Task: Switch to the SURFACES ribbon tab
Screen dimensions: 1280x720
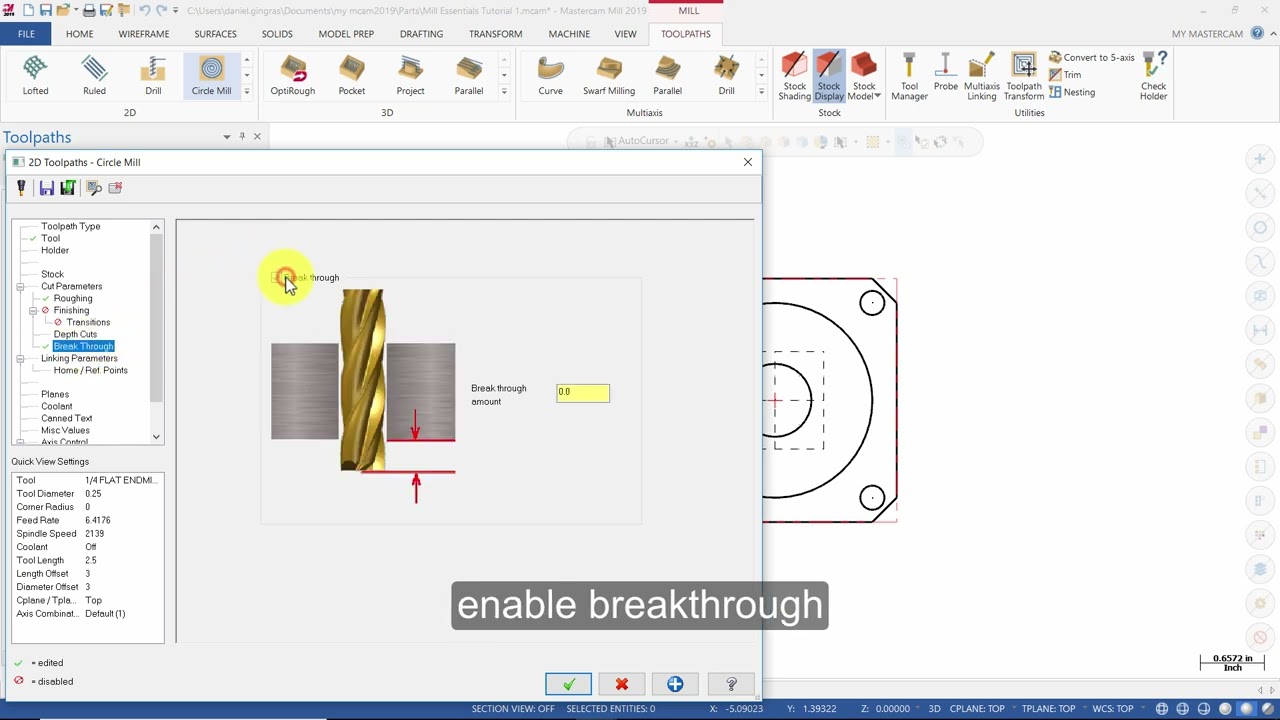Action: pyautogui.click(x=215, y=34)
